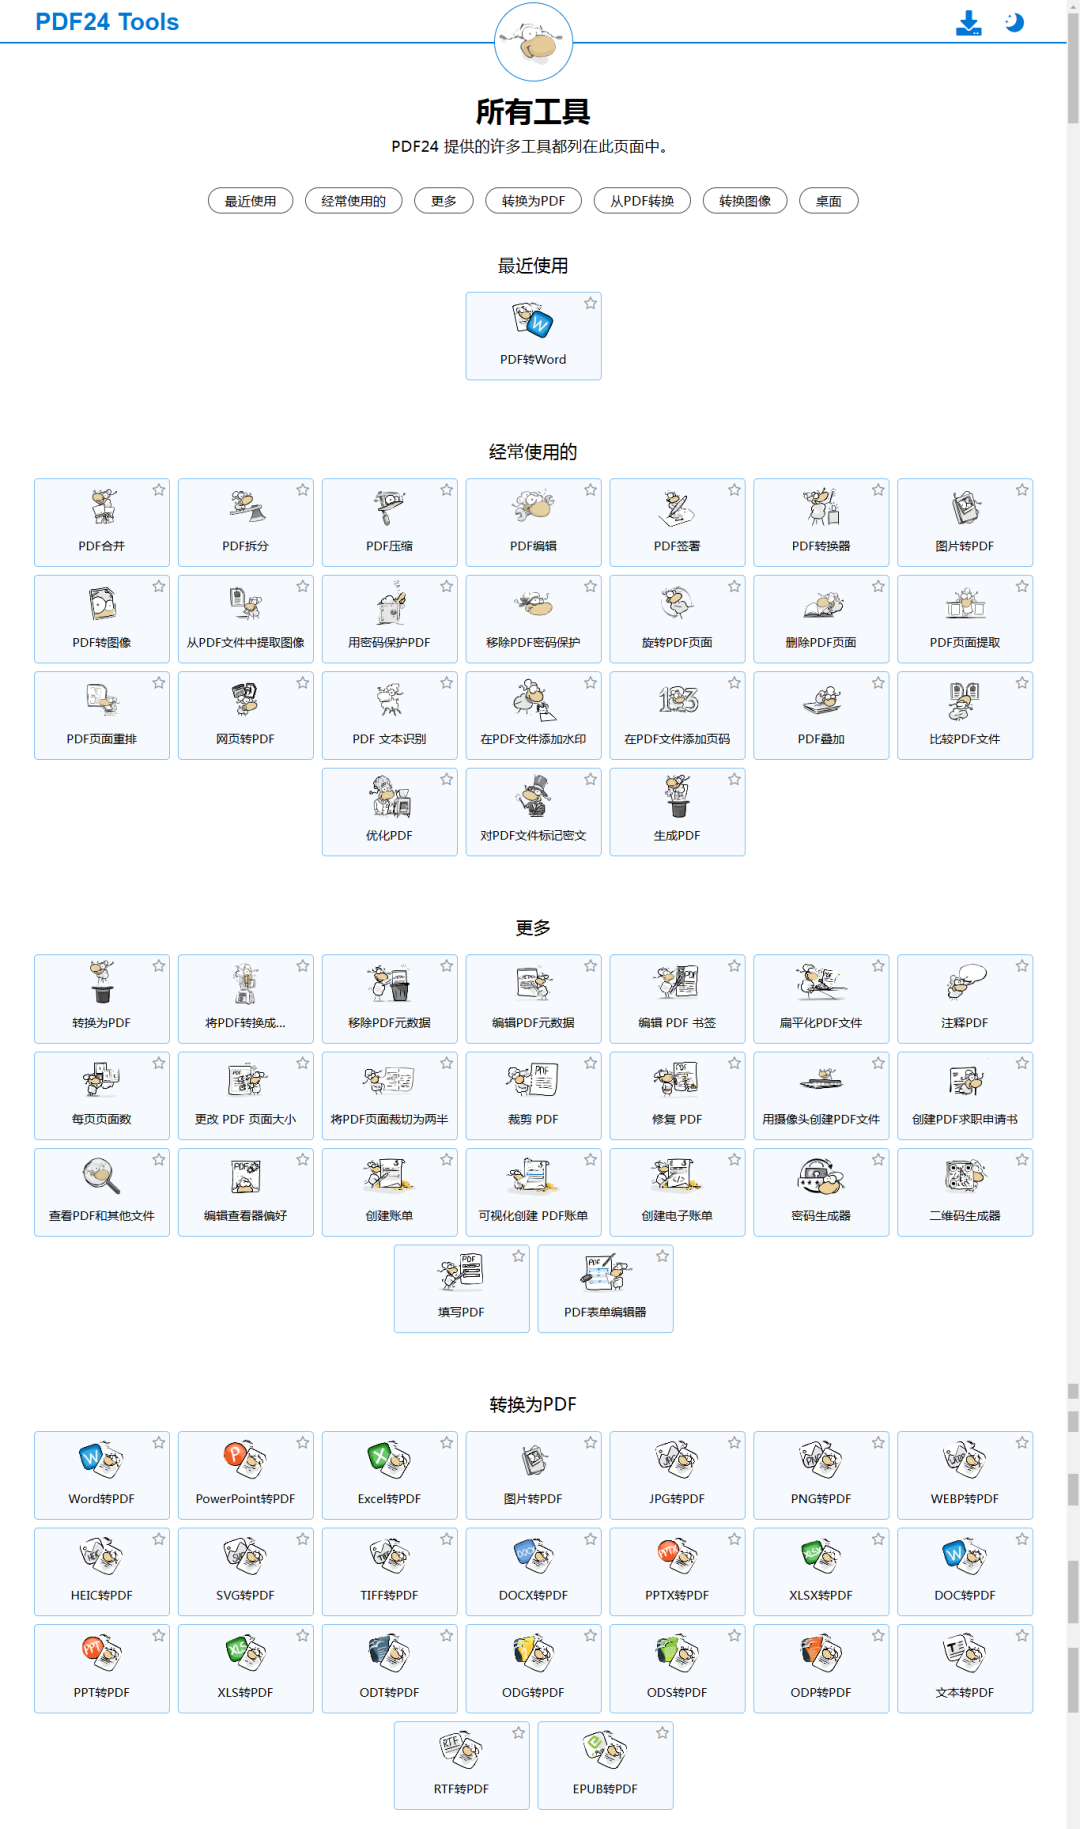Viewport: 1080px width, 1829px height.
Task: Open the EPUB转PDF converter
Action: (x=605, y=1765)
